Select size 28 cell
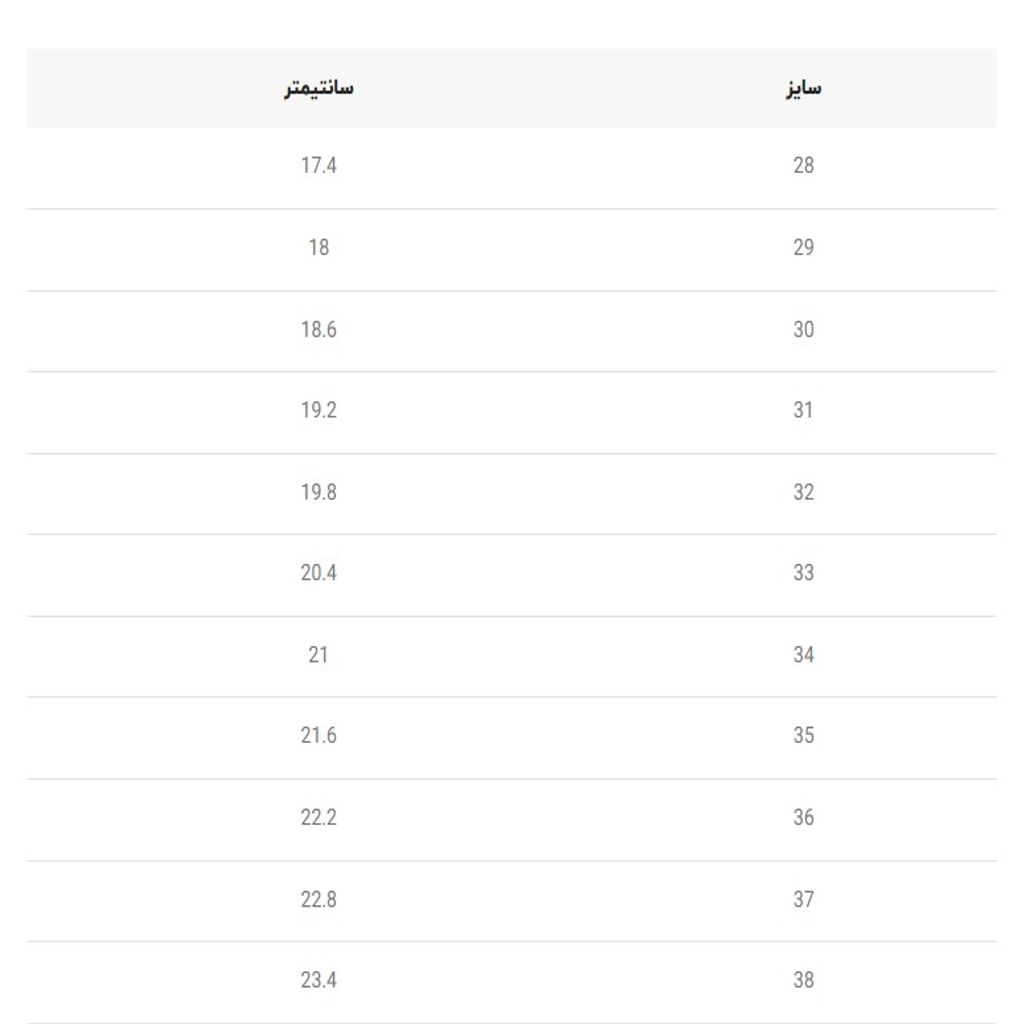The height and width of the screenshot is (1024, 1024). [x=803, y=165]
